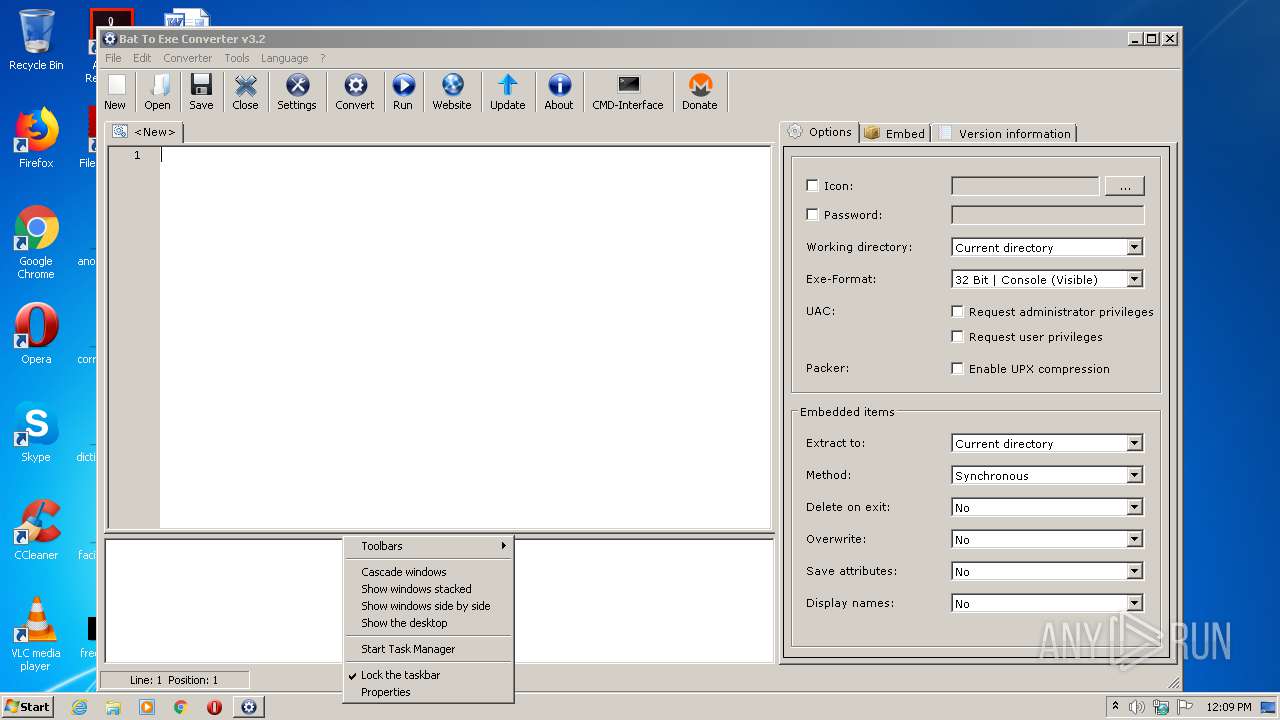Open the Working directory dropdown

pos(1047,247)
